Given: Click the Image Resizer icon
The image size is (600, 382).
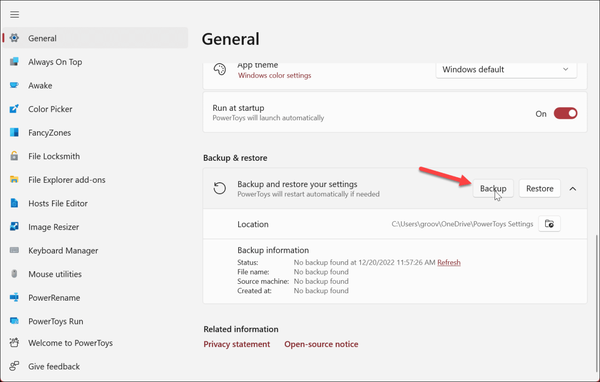Looking at the screenshot, I should (14, 227).
